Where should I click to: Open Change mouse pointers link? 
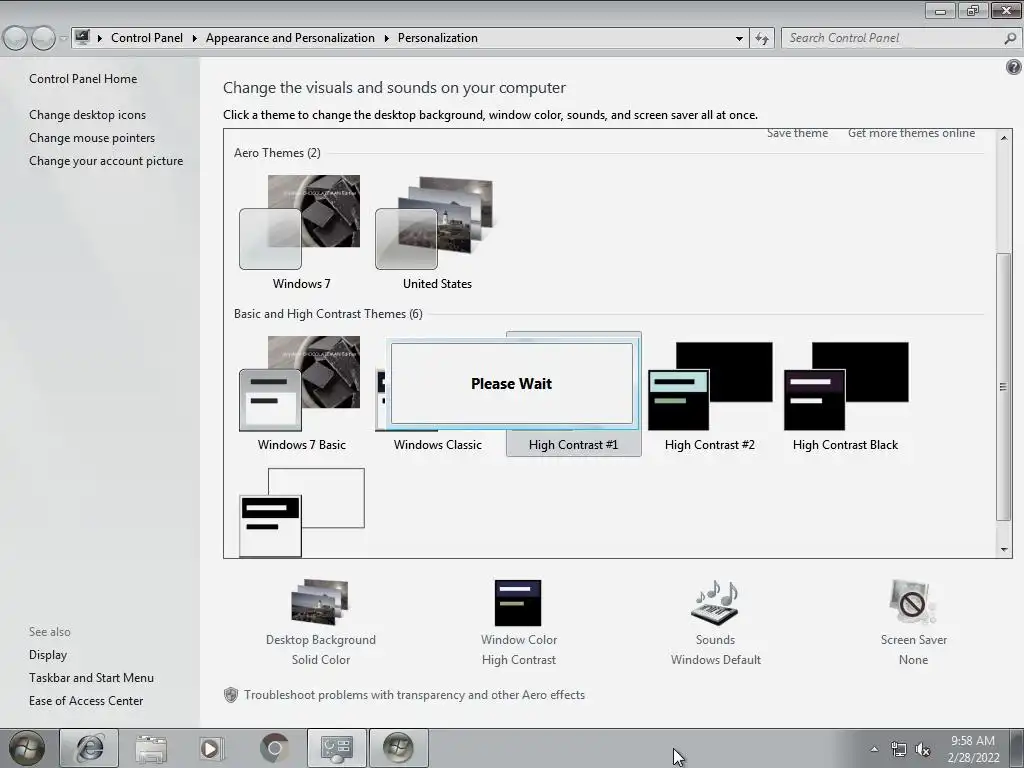(x=92, y=138)
